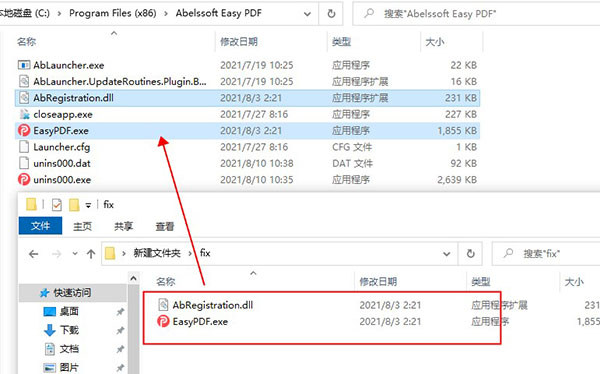Click AbRegistration.dll icon in Abelssoft folder

[24, 98]
